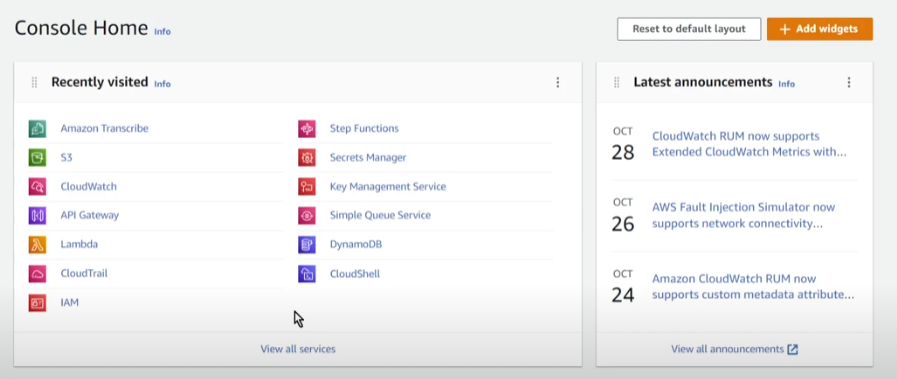
Task: Click Info next to Latest announcements
Action: pyautogui.click(x=787, y=84)
